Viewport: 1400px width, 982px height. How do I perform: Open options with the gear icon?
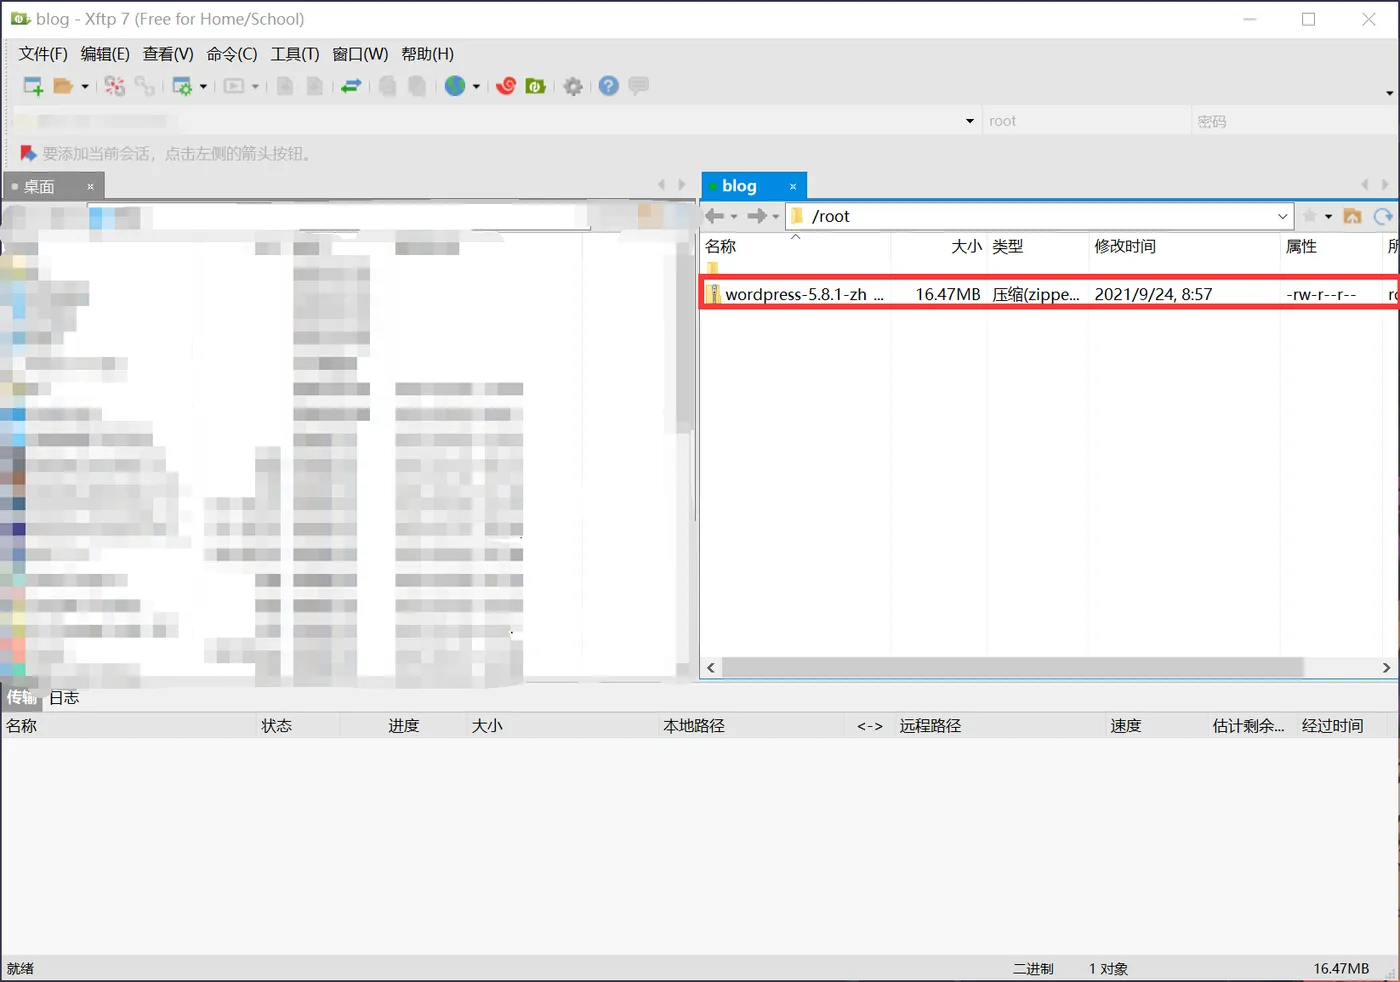[573, 86]
